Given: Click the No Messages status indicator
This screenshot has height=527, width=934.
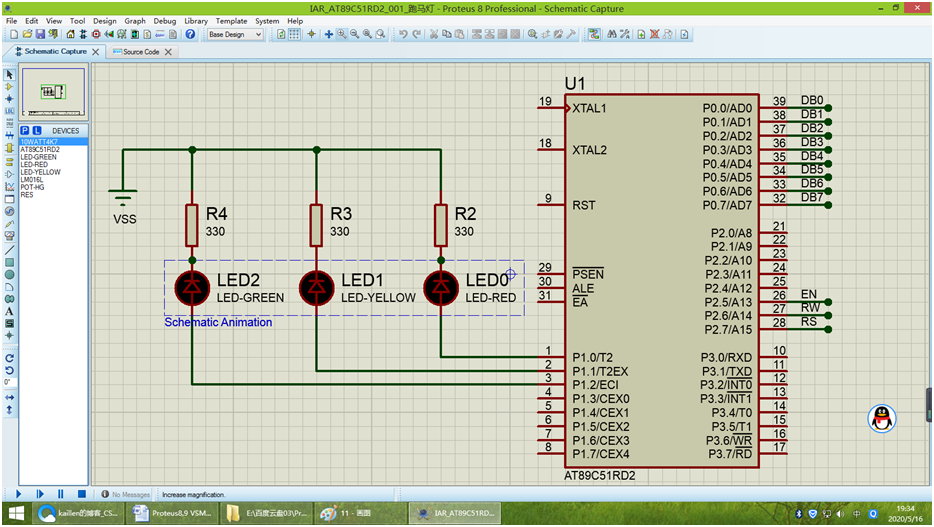Looking at the screenshot, I should pyautogui.click(x=126, y=494).
